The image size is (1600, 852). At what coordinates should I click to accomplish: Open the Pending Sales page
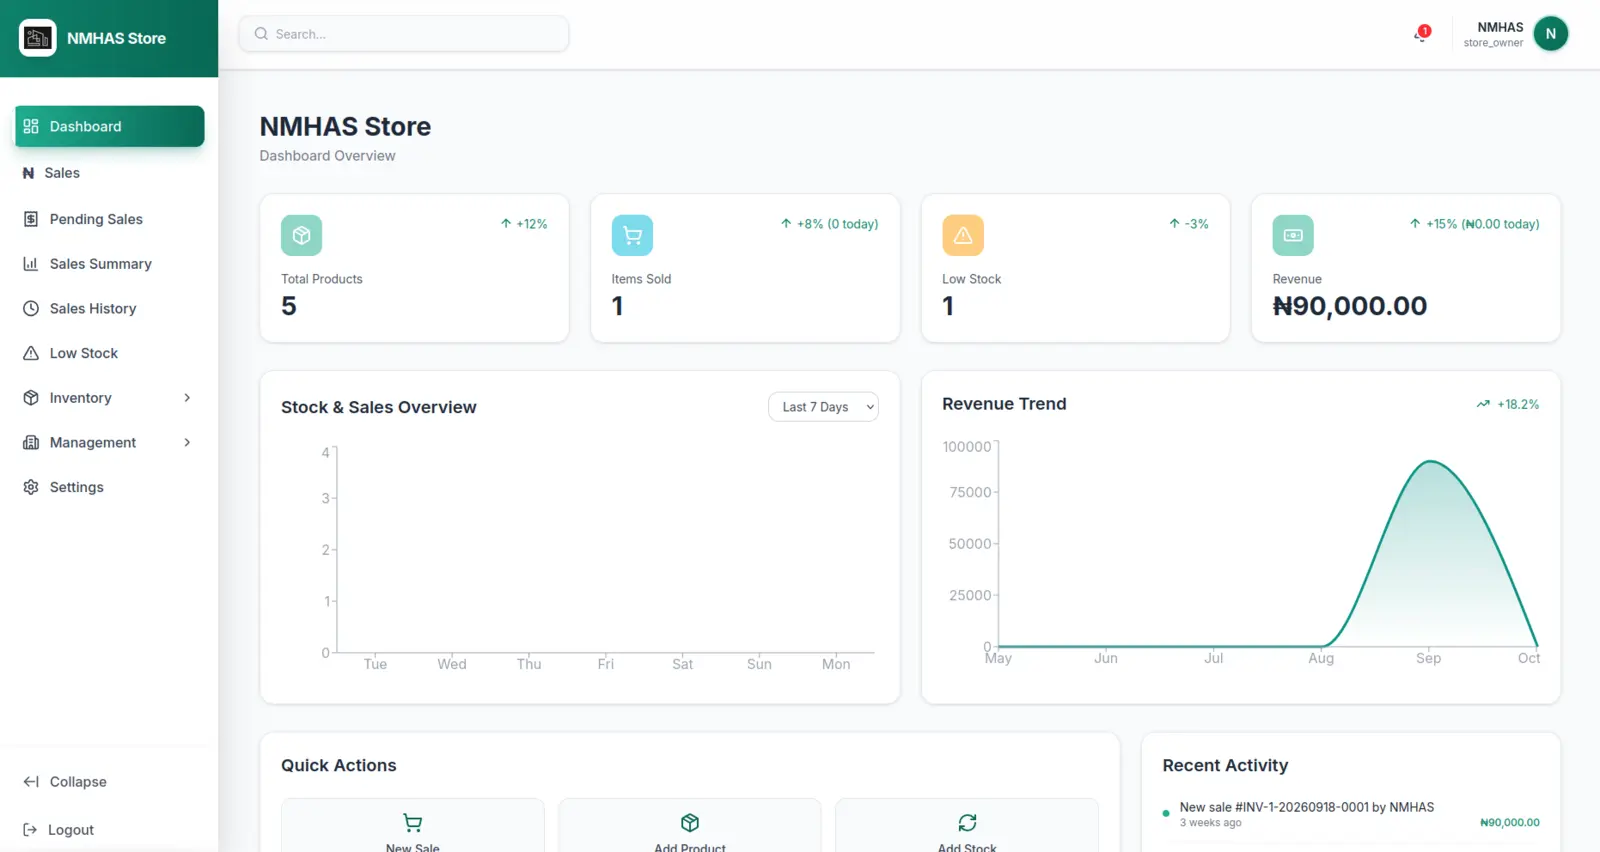[x=110, y=219]
